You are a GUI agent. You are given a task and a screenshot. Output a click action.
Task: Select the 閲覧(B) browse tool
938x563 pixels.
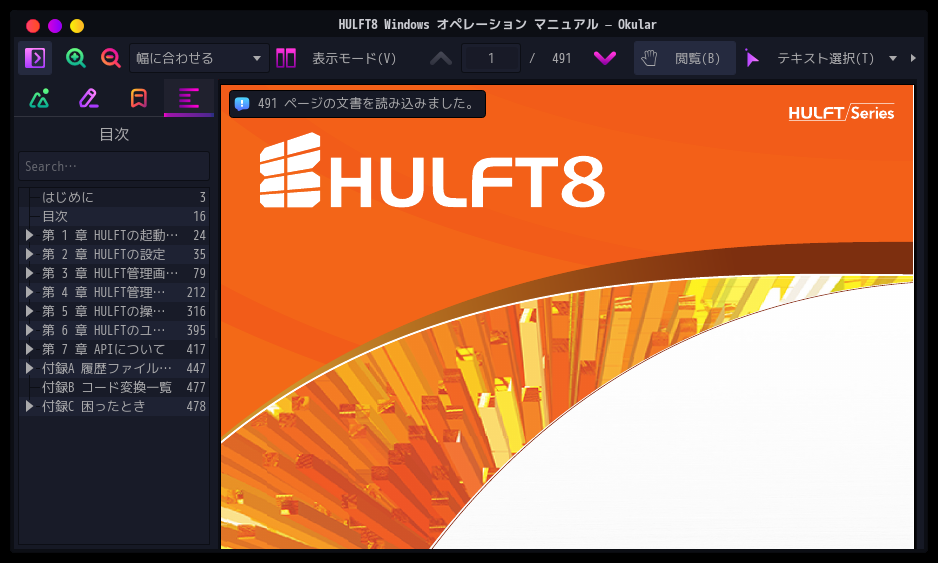[684, 58]
